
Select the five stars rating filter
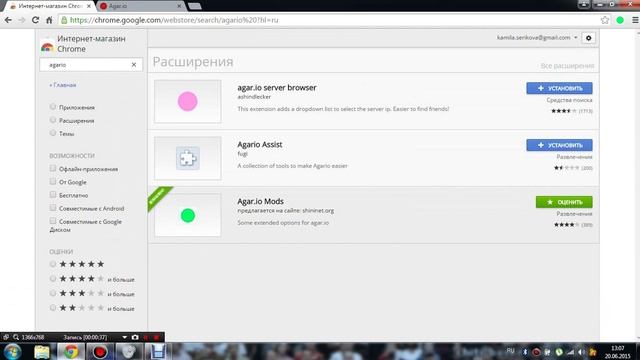click(x=53, y=264)
